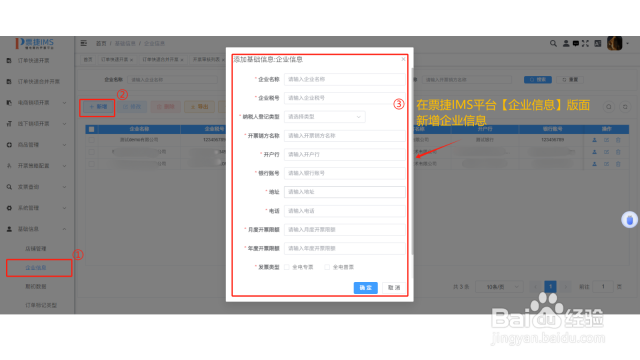Switch to the 订单快速合并开票 tab

(162, 60)
